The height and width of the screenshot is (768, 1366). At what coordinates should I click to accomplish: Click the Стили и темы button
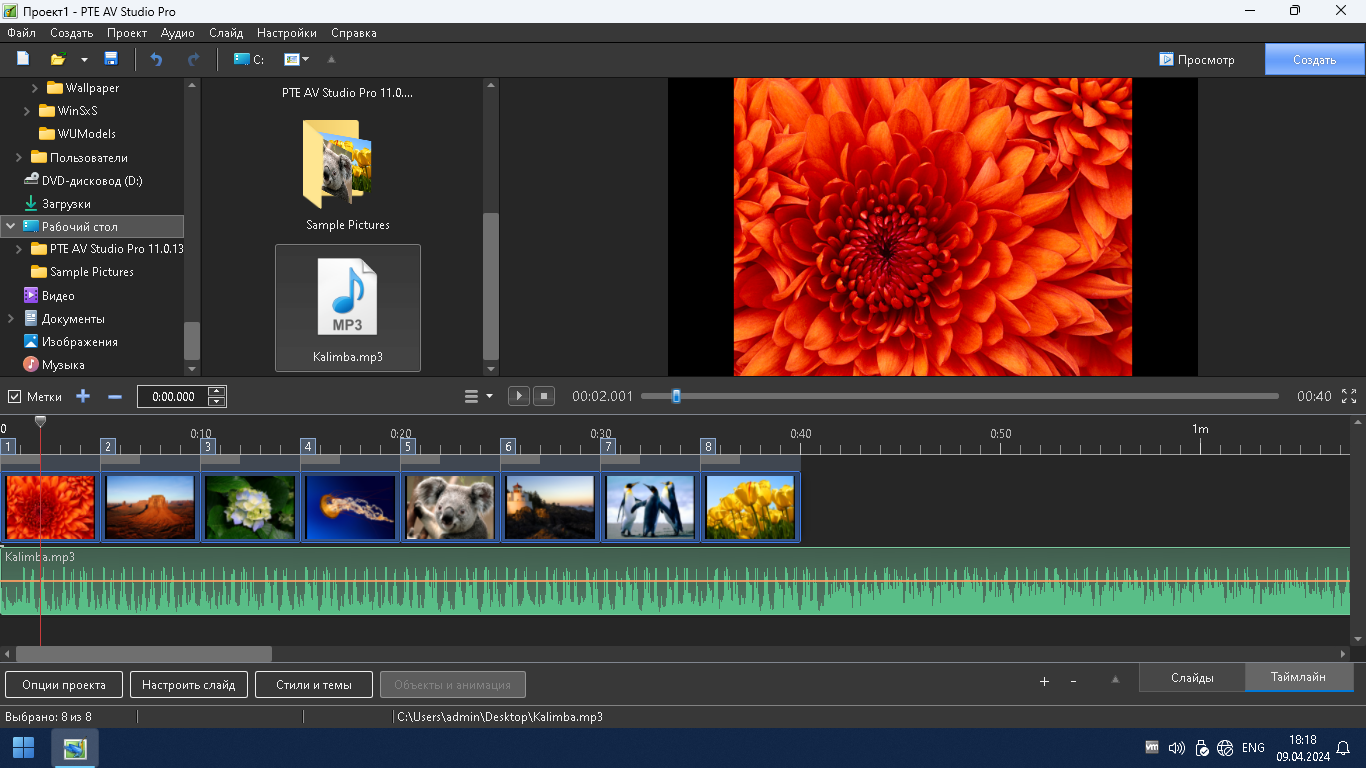click(314, 685)
